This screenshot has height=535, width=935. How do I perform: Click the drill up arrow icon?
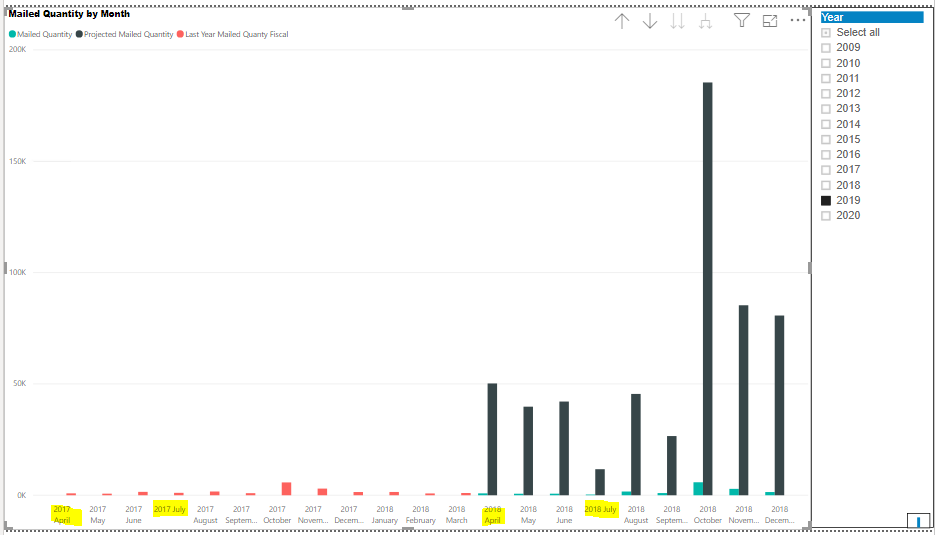pos(622,21)
